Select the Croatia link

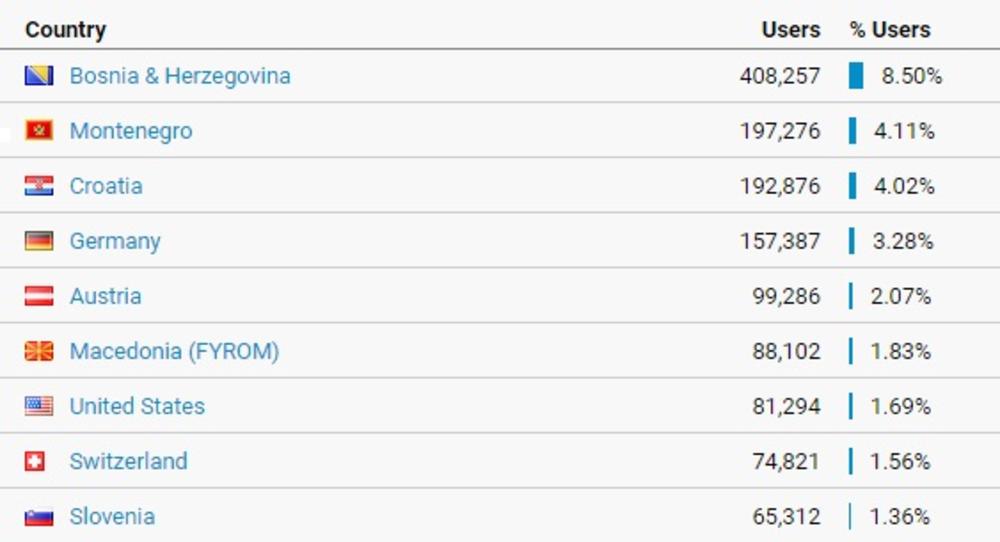106,186
